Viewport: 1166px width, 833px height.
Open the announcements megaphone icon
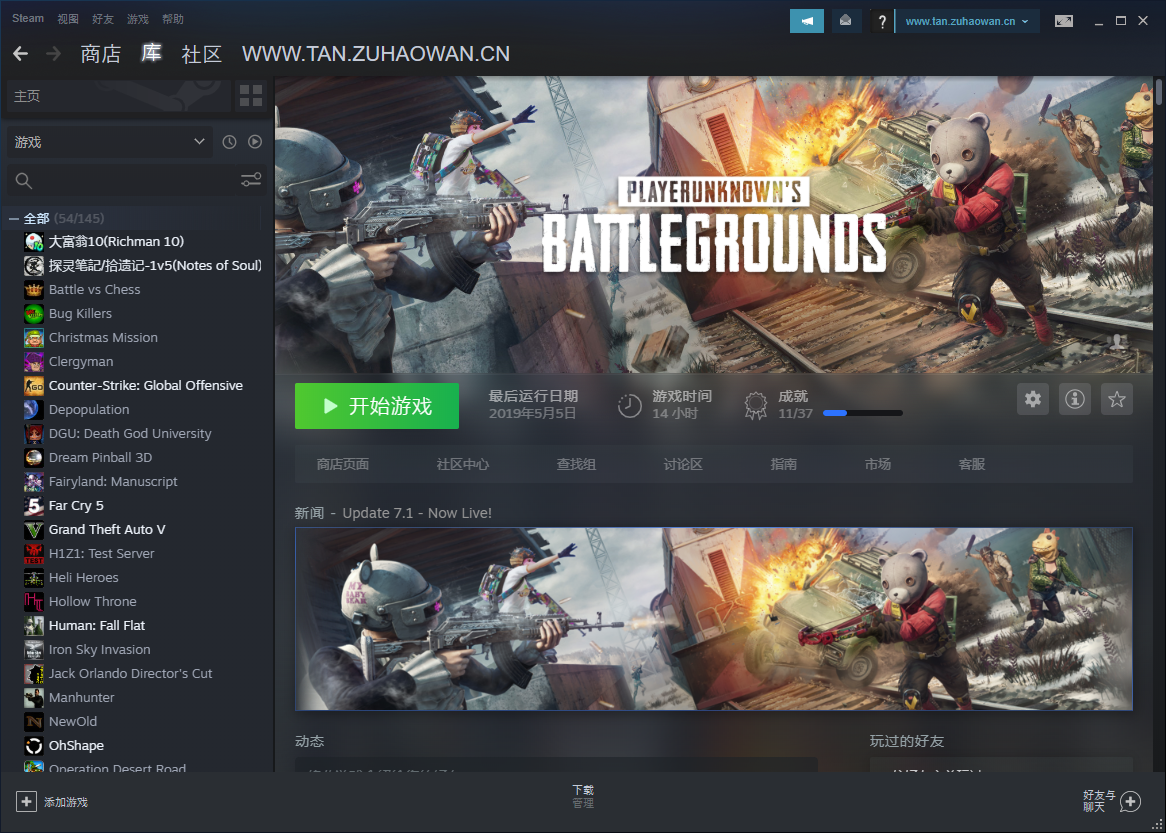tap(807, 21)
